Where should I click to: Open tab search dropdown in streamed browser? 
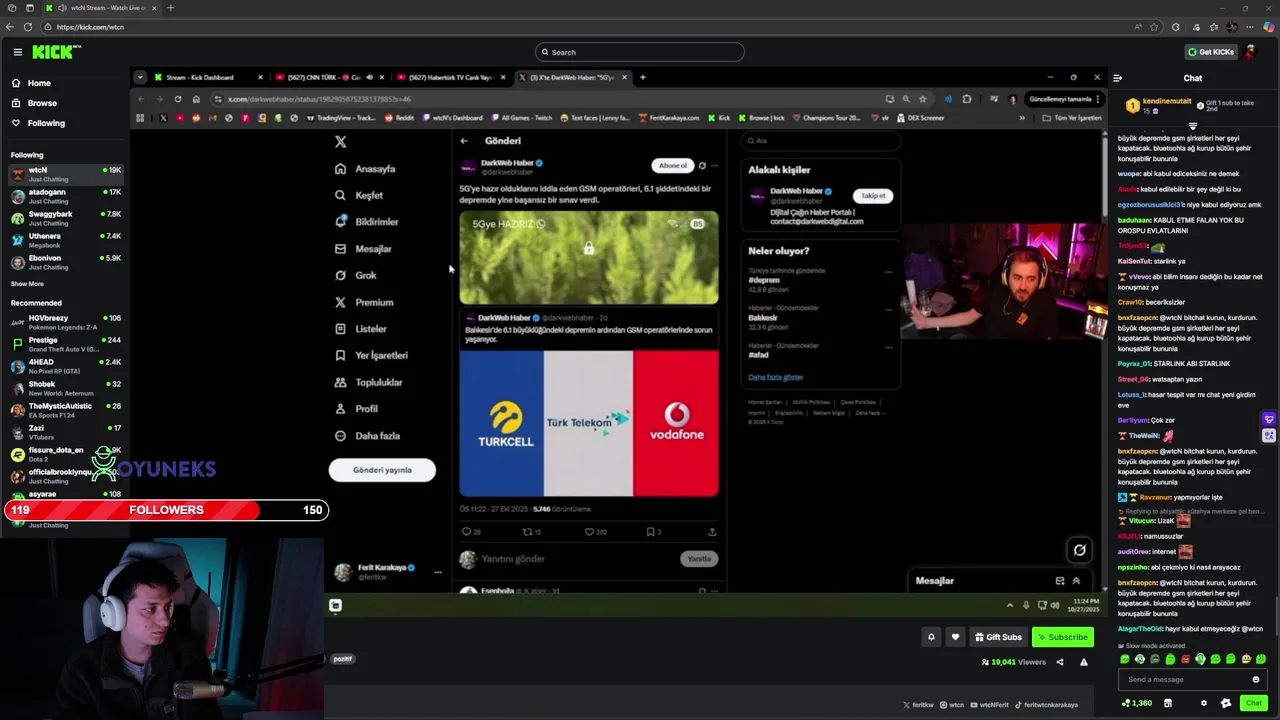(x=140, y=77)
